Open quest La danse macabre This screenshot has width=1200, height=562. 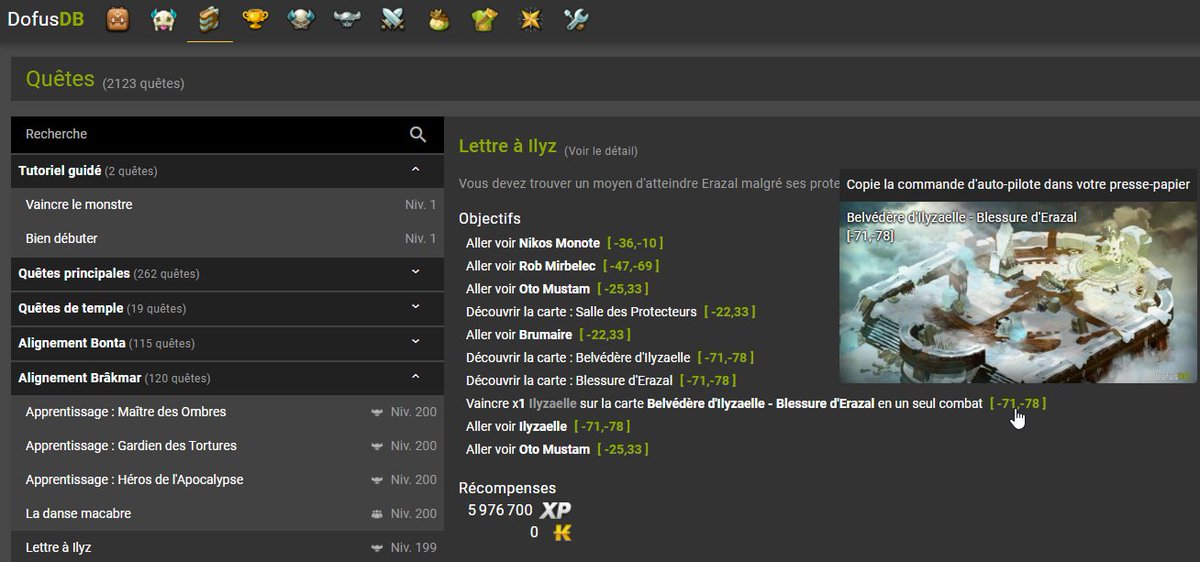(227, 514)
